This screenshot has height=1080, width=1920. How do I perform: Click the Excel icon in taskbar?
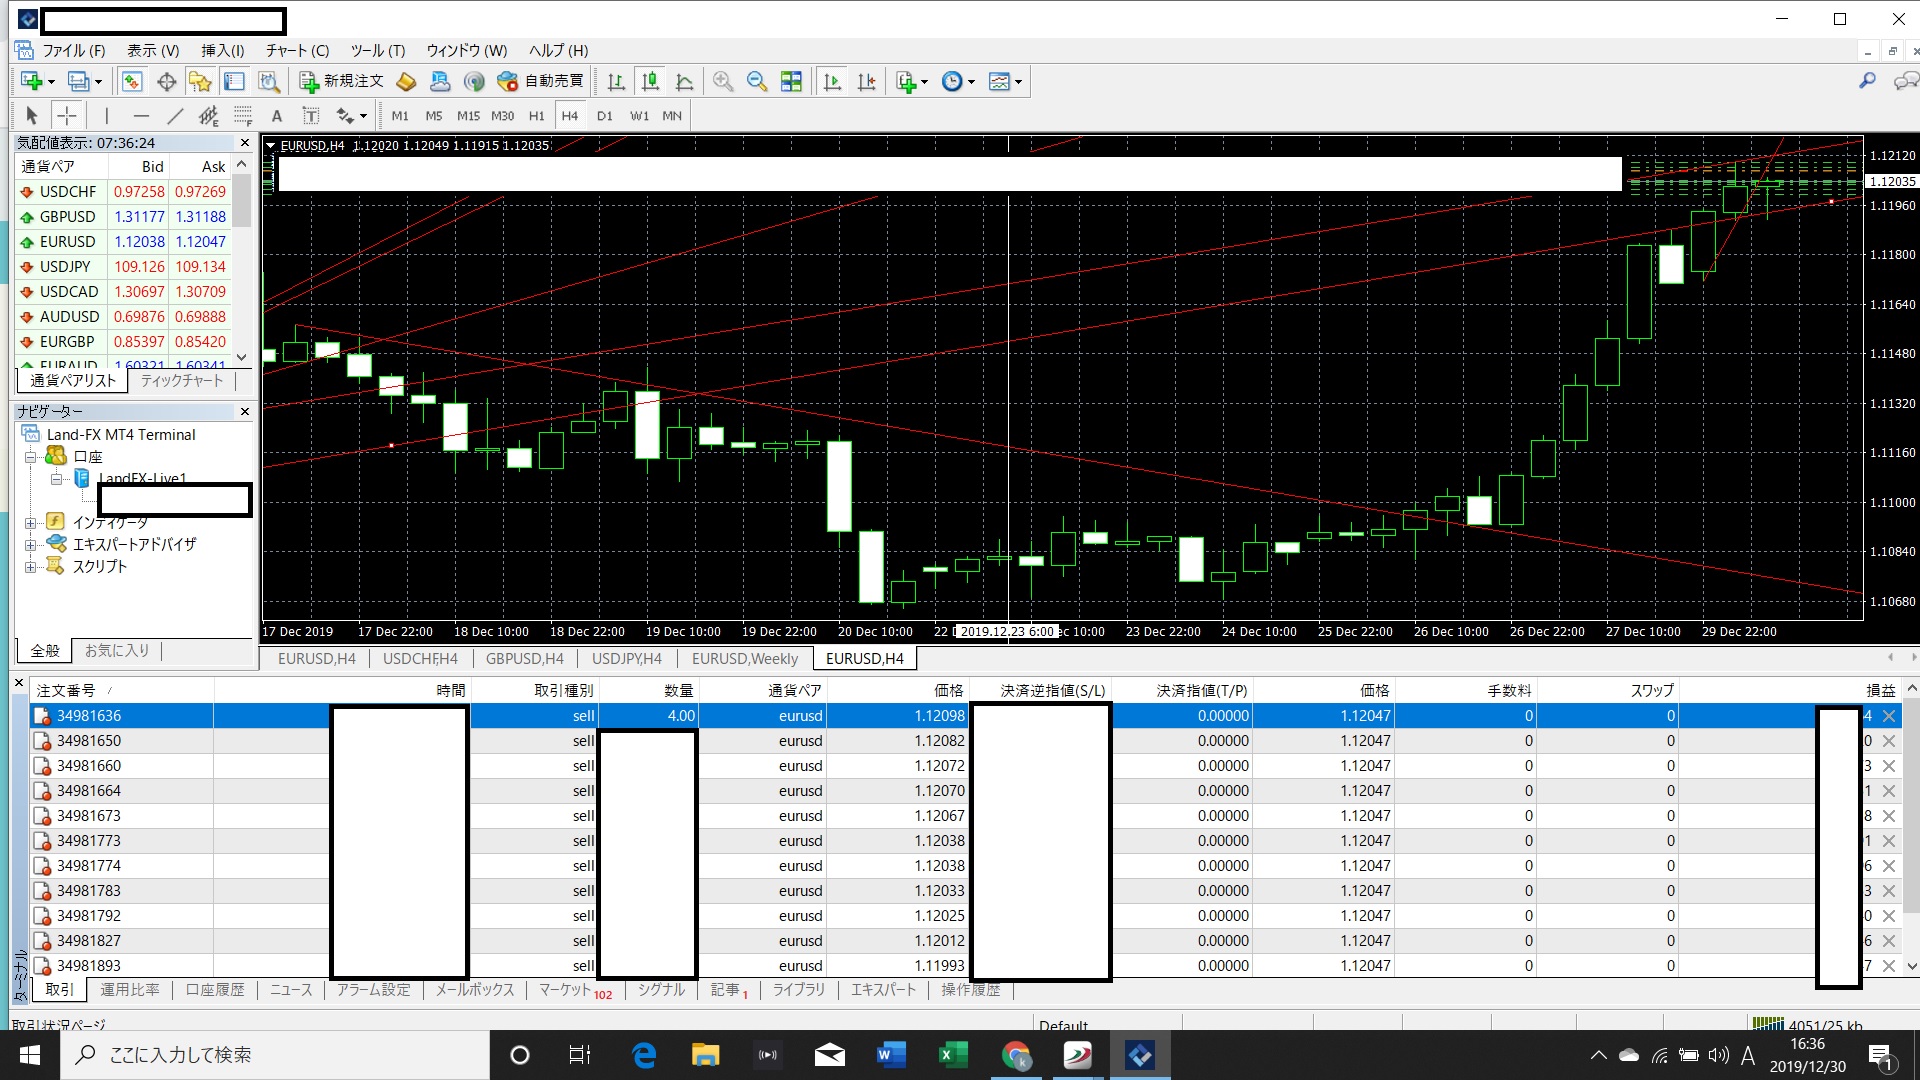[x=953, y=1055]
